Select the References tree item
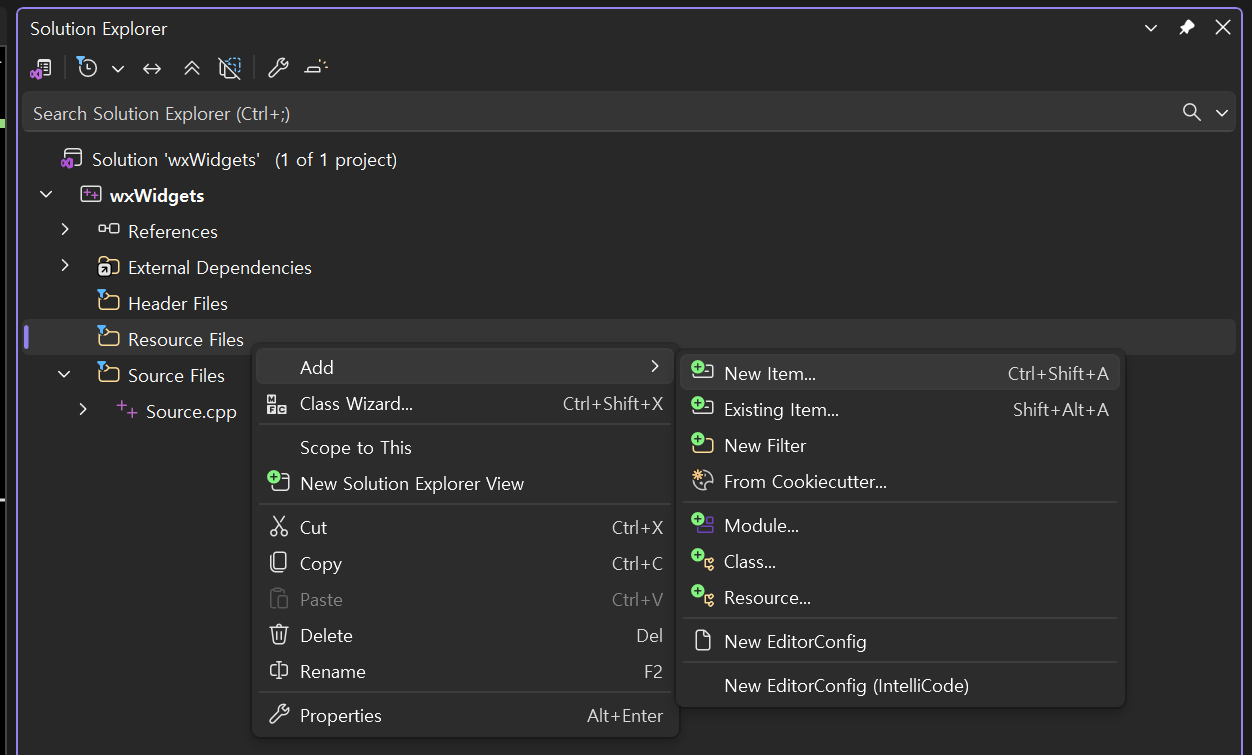This screenshot has width=1252, height=755. pos(173,231)
